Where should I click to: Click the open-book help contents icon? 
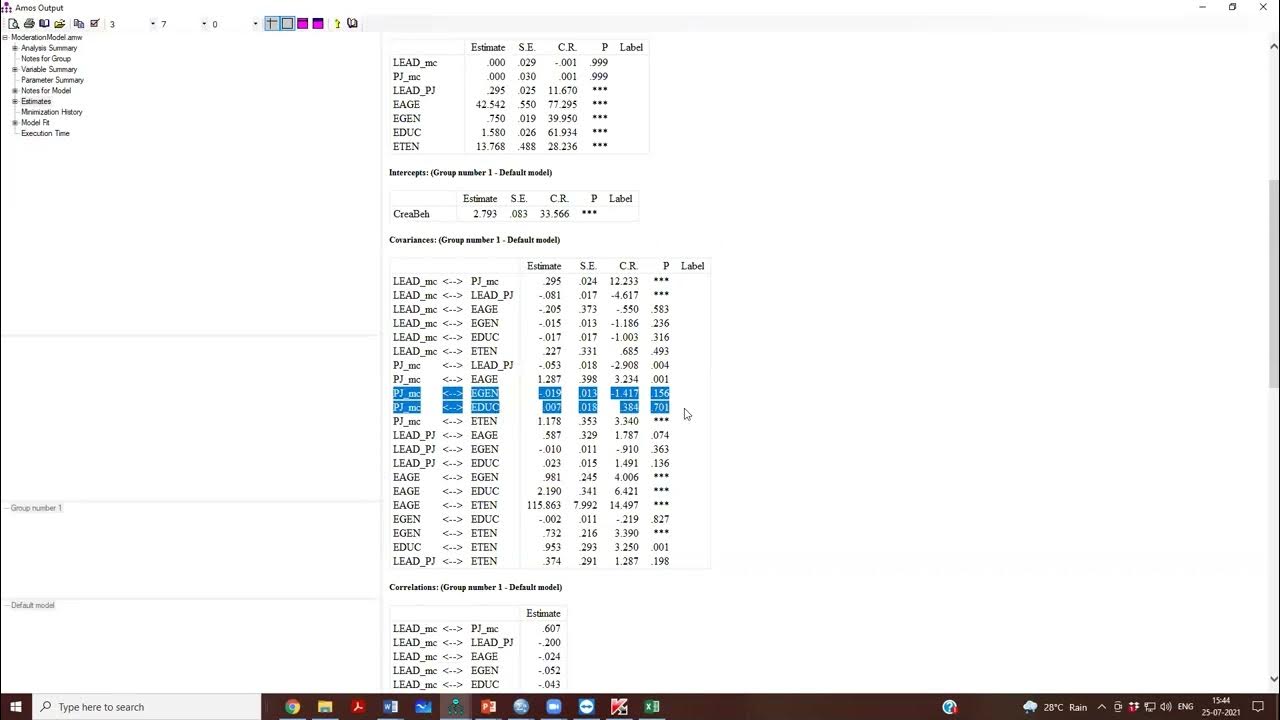click(352, 23)
